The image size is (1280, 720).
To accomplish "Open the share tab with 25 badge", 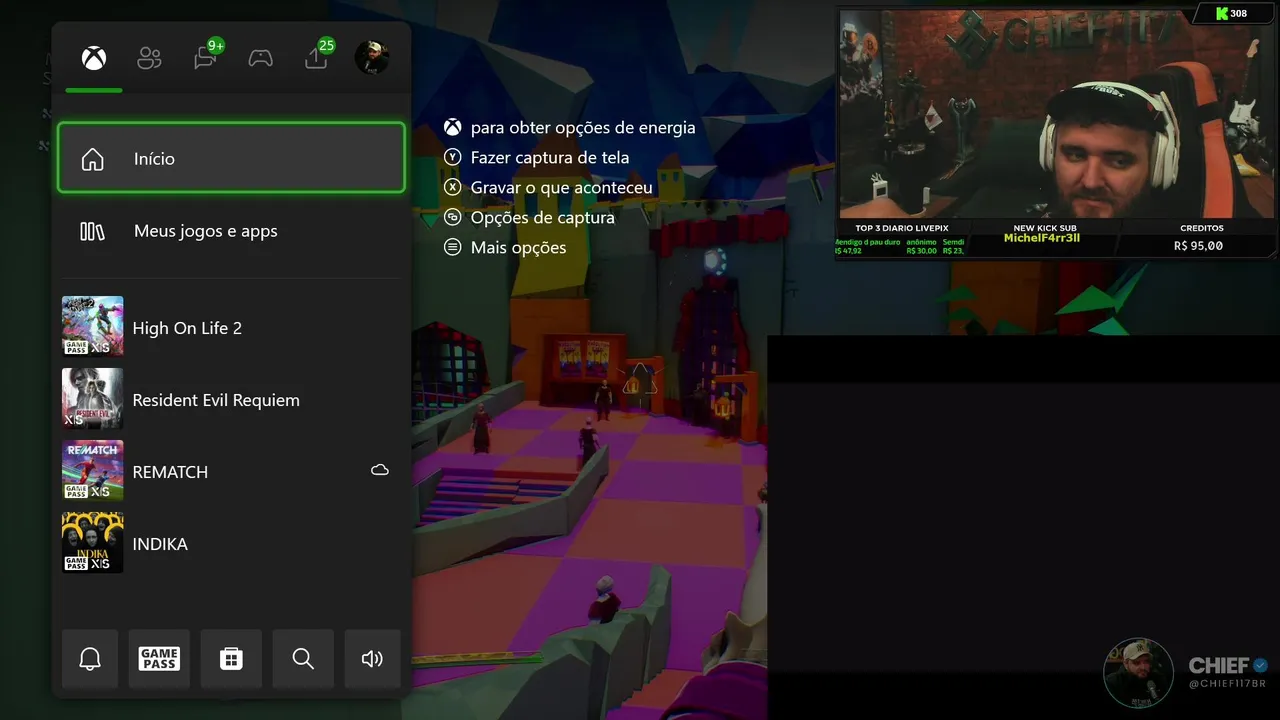I will pos(318,55).
